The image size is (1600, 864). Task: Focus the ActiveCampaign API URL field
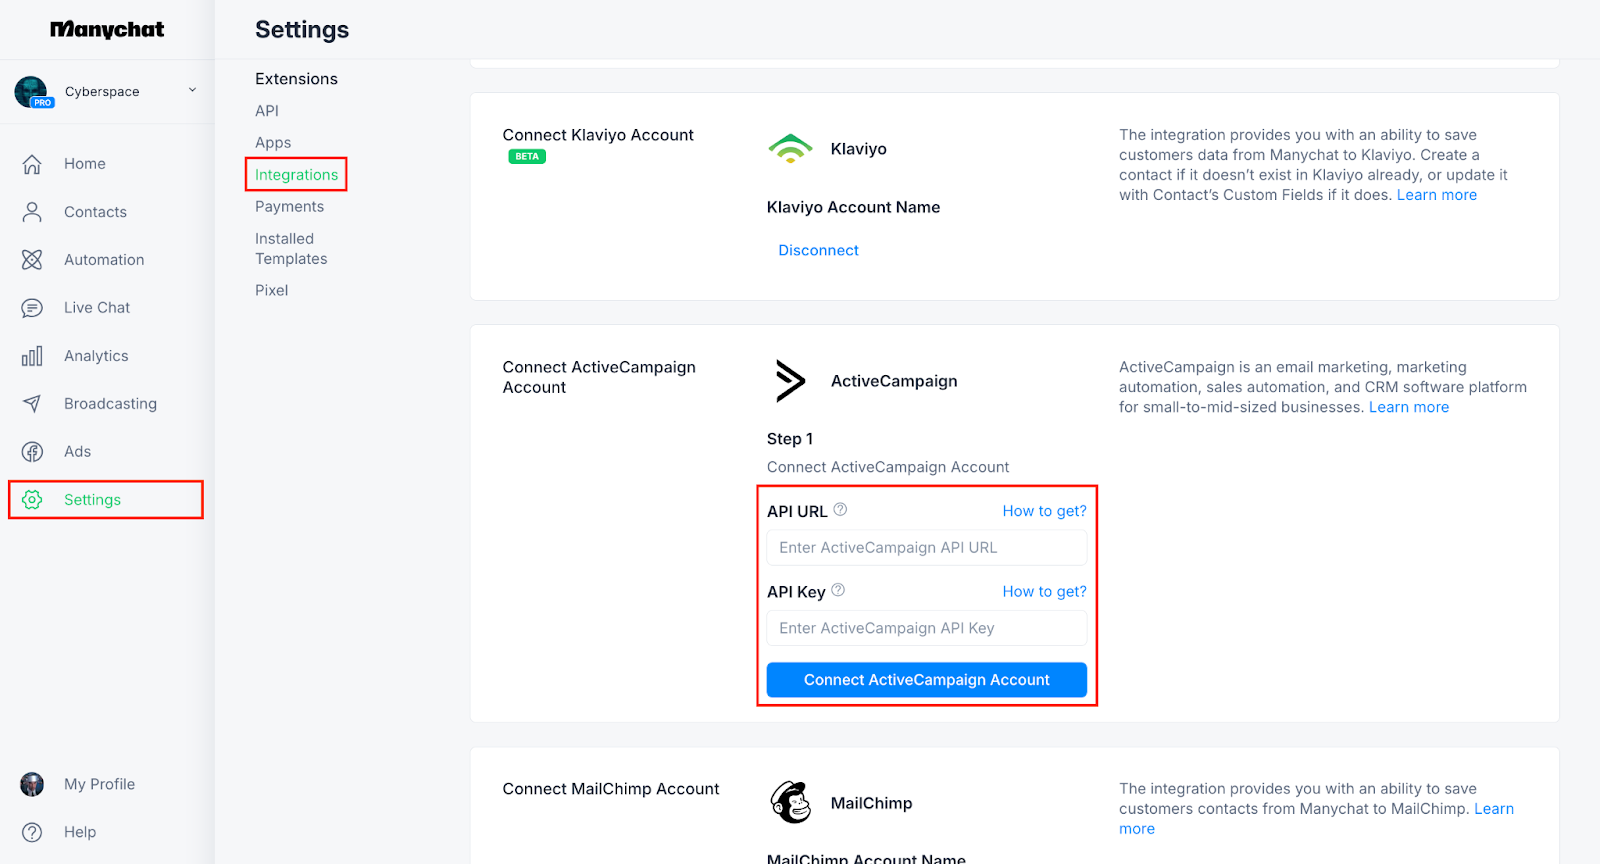927,548
